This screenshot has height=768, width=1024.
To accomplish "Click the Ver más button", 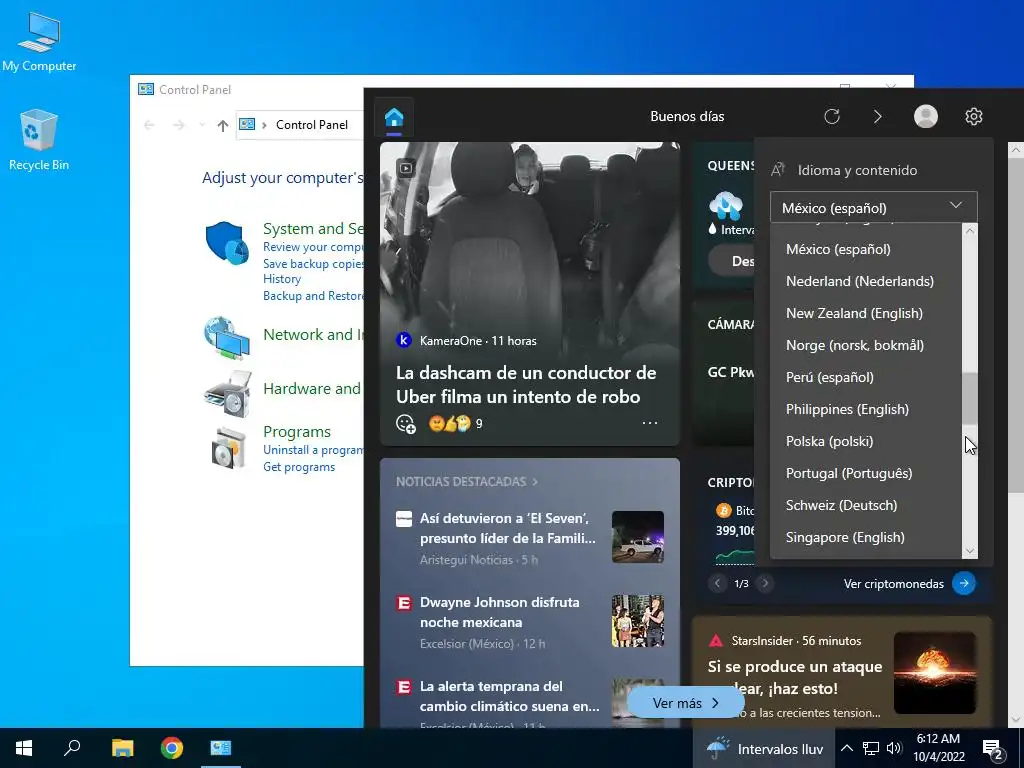I will click(686, 703).
